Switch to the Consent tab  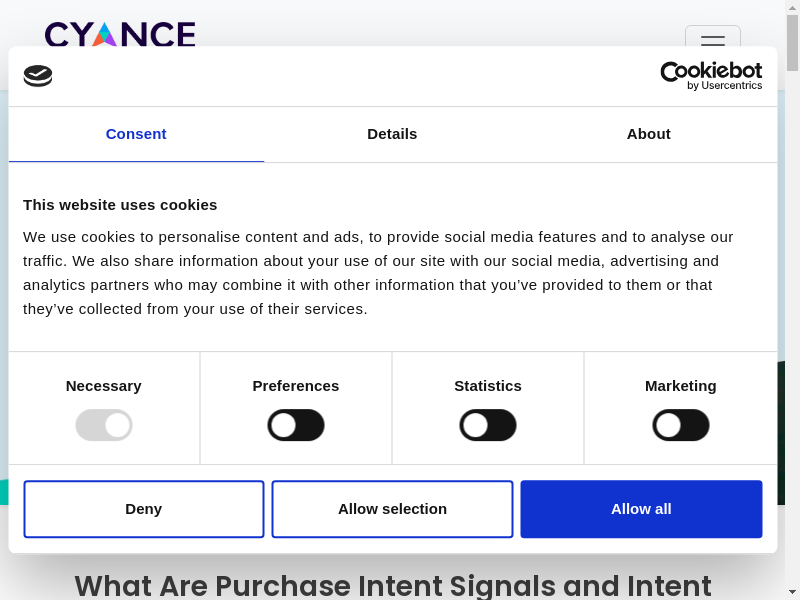coord(136,134)
